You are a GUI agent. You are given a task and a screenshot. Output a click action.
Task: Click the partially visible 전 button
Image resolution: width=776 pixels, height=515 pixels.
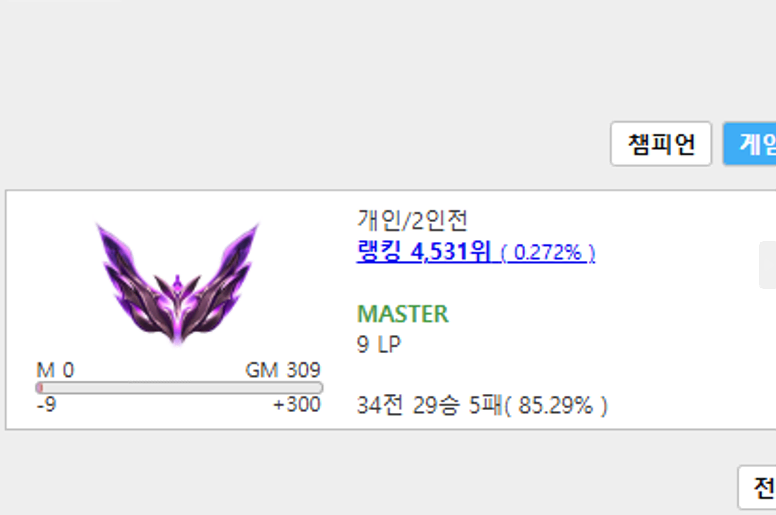coord(757,487)
